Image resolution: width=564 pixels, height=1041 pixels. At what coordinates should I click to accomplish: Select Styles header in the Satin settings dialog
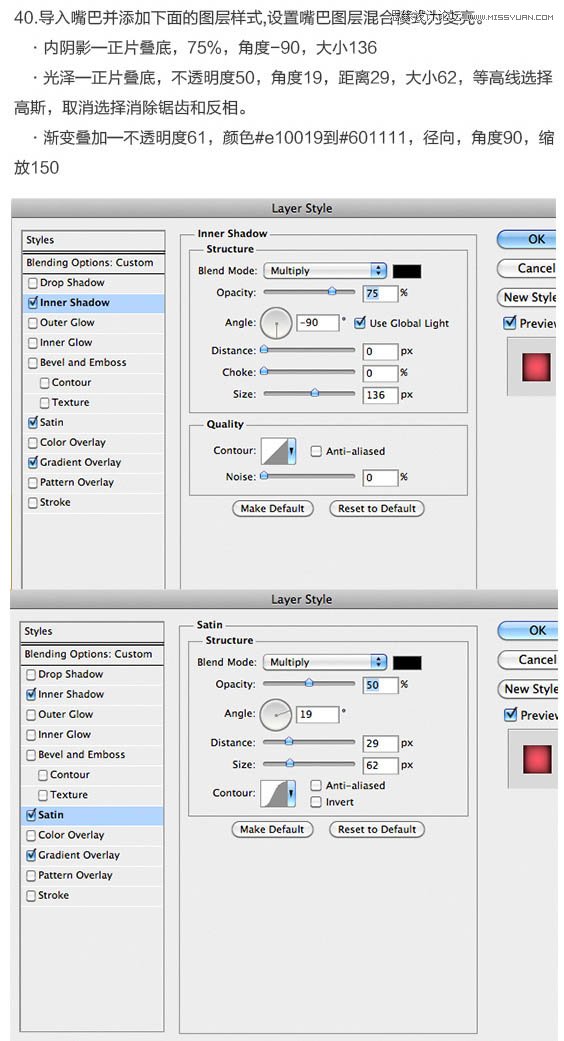[x=92, y=631]
